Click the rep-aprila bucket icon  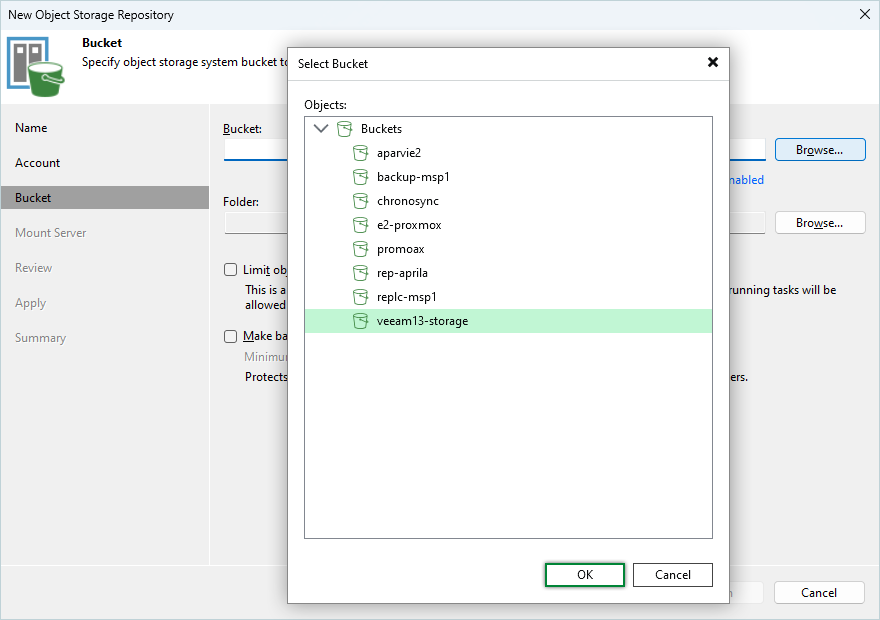(x=361, y=273)
